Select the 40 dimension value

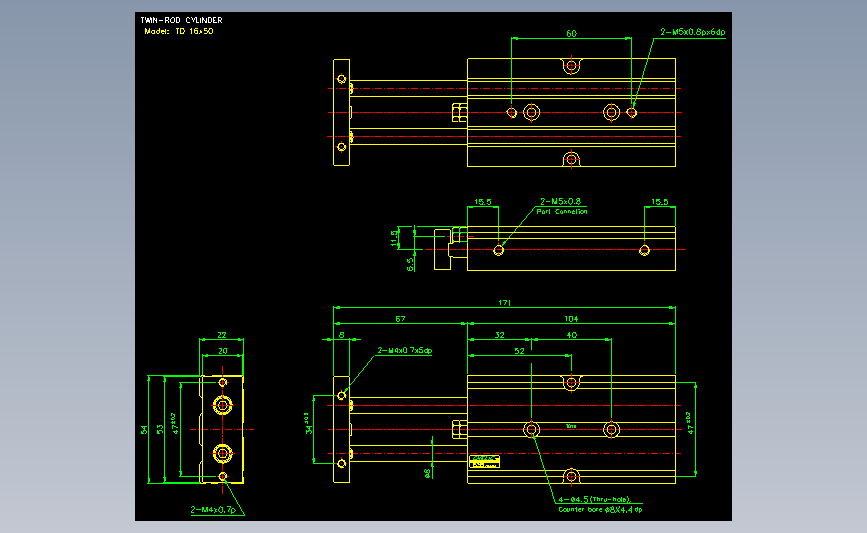click(572, 335)
